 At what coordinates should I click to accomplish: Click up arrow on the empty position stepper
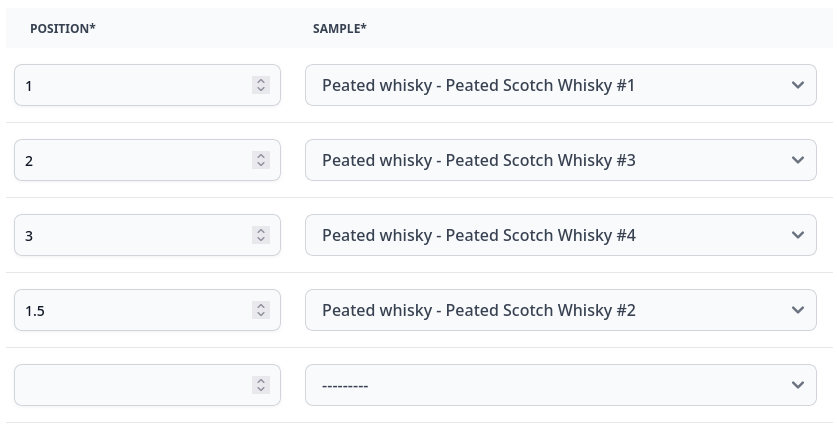[x=261, y=381]
